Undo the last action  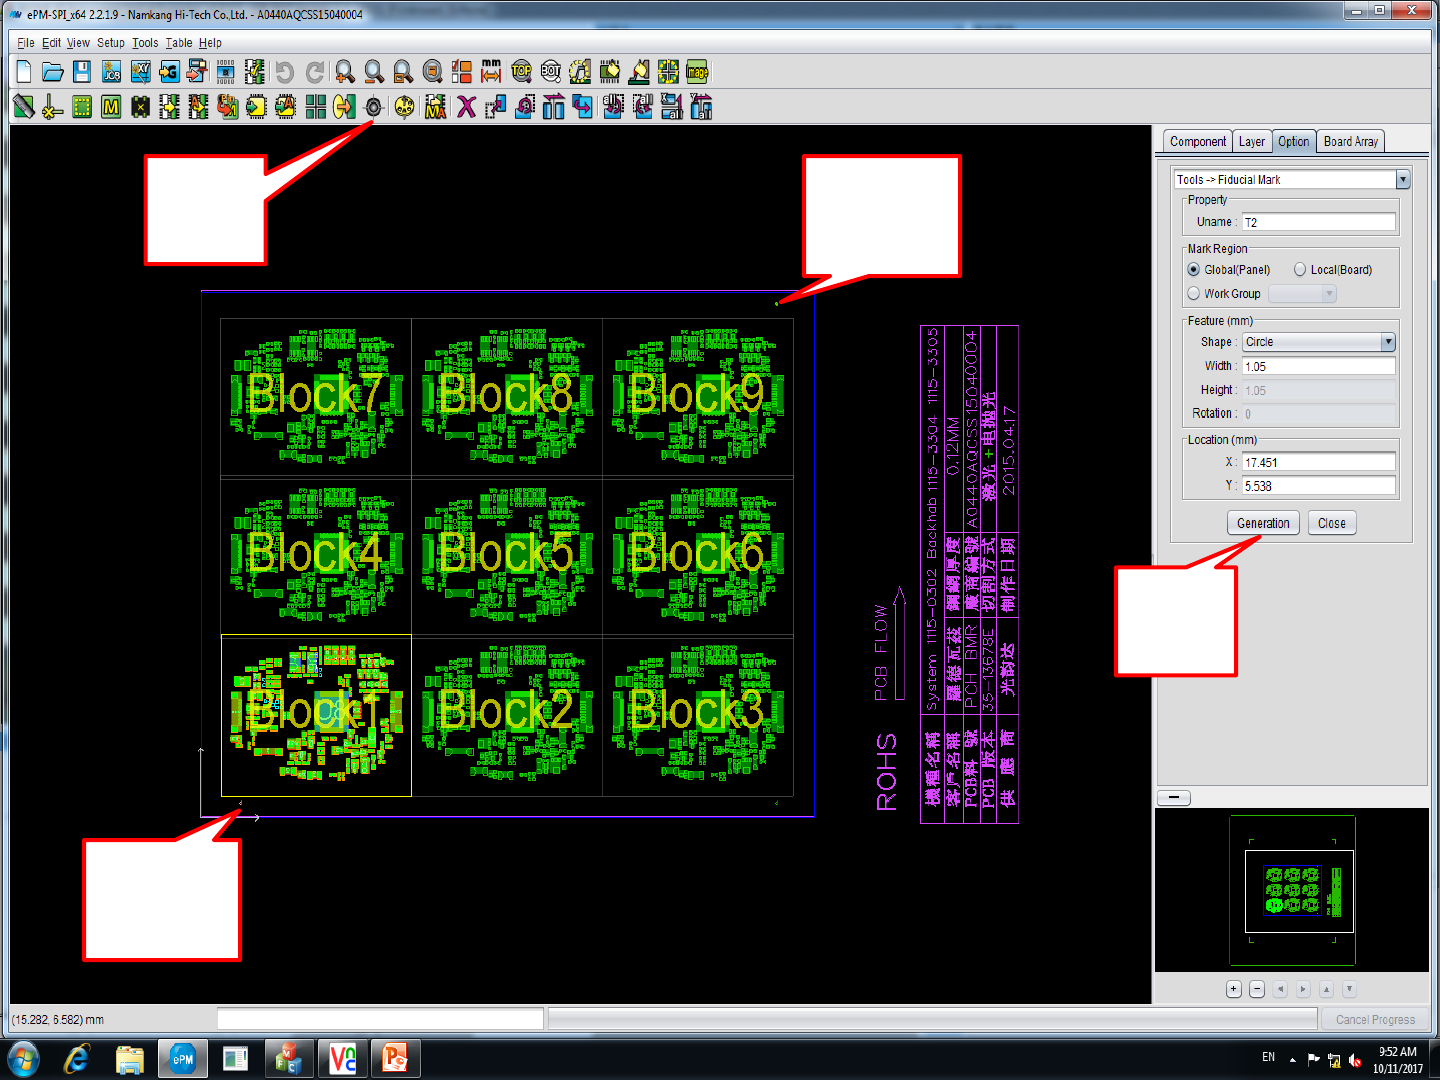[285, 72]
